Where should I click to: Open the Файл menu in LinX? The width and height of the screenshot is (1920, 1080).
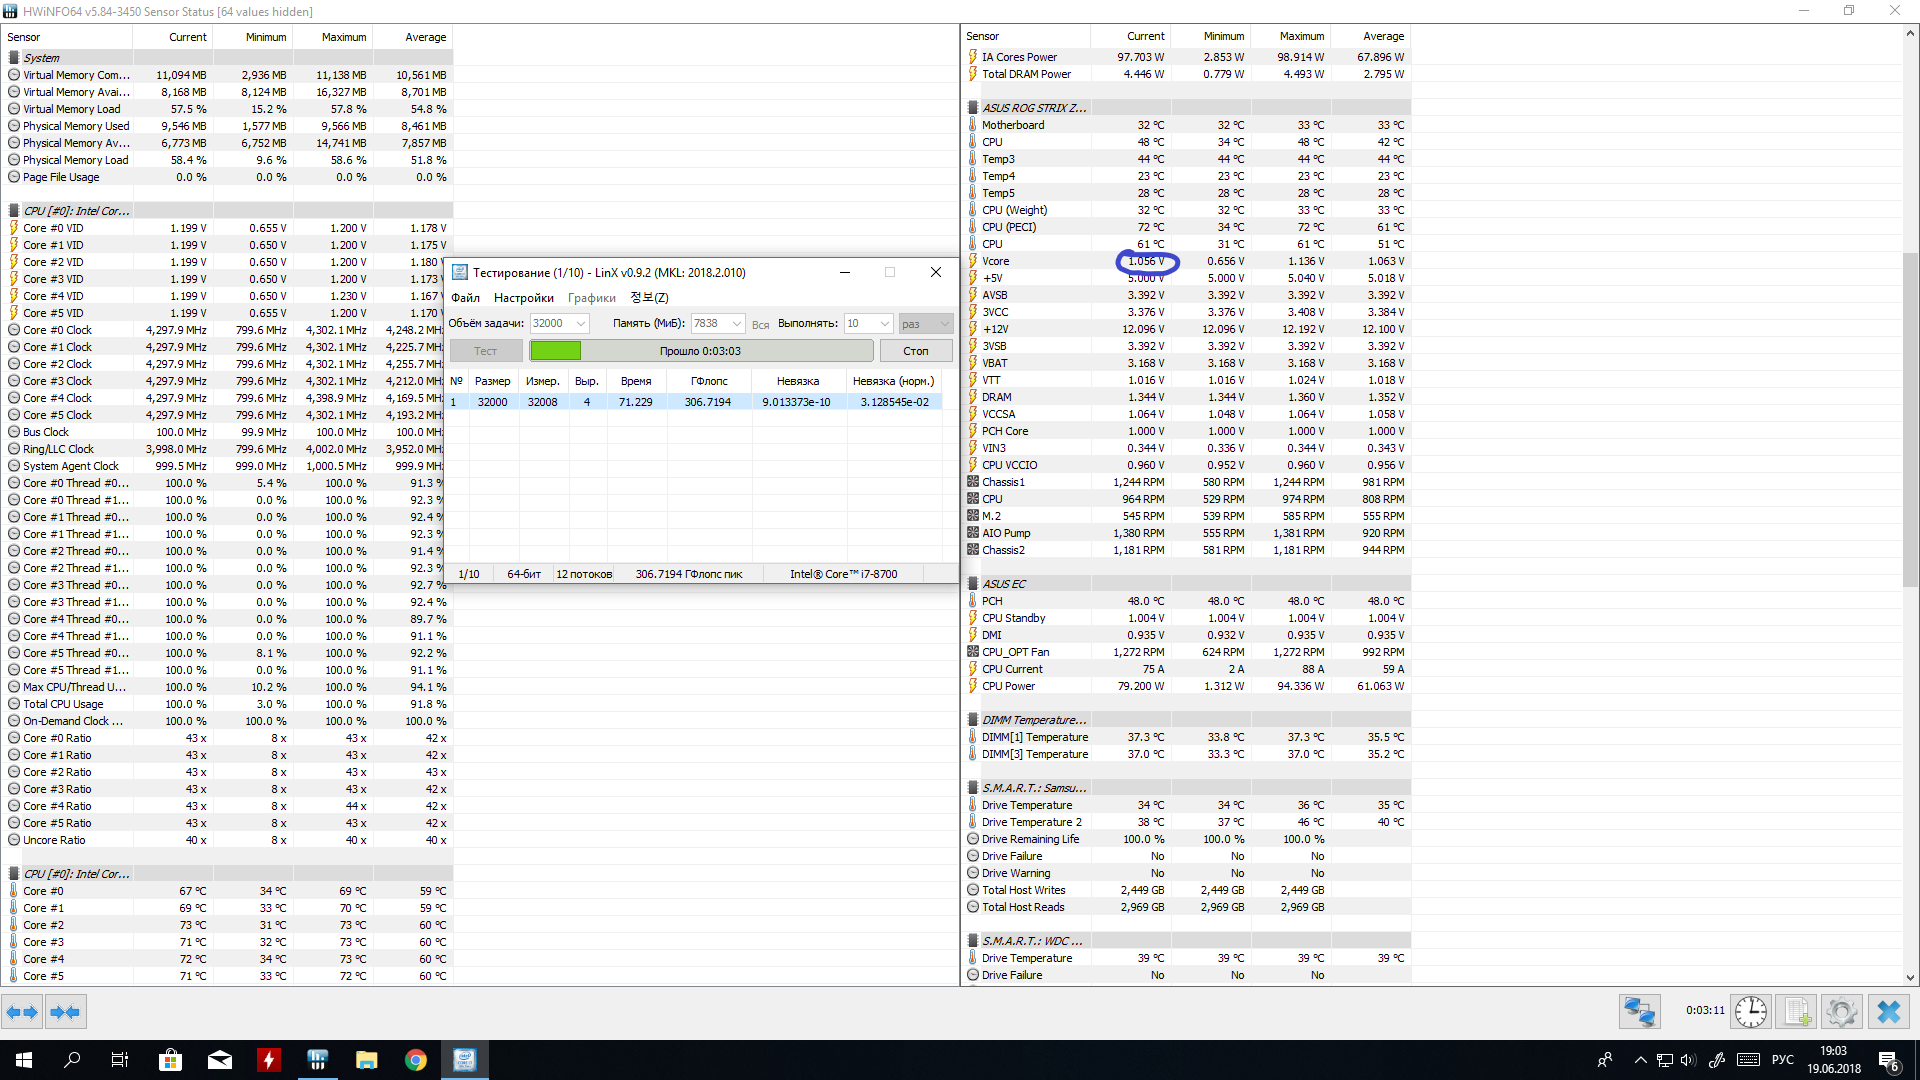coord(465,298)
